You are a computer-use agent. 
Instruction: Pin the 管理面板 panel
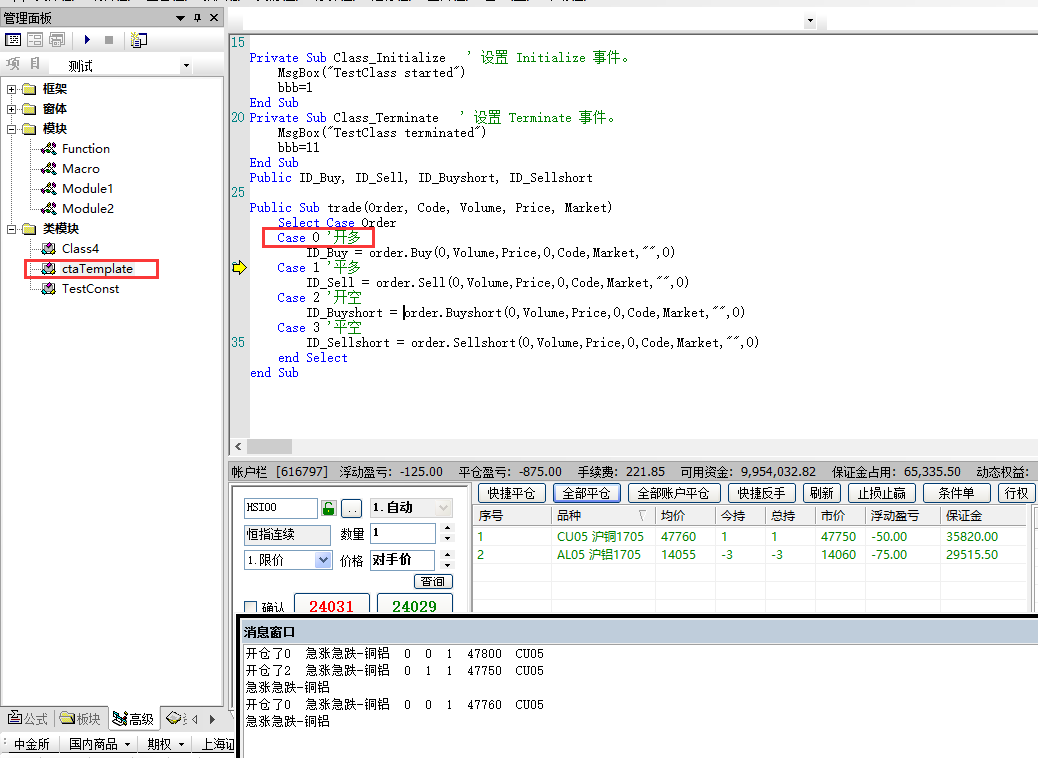click(197, 18)
